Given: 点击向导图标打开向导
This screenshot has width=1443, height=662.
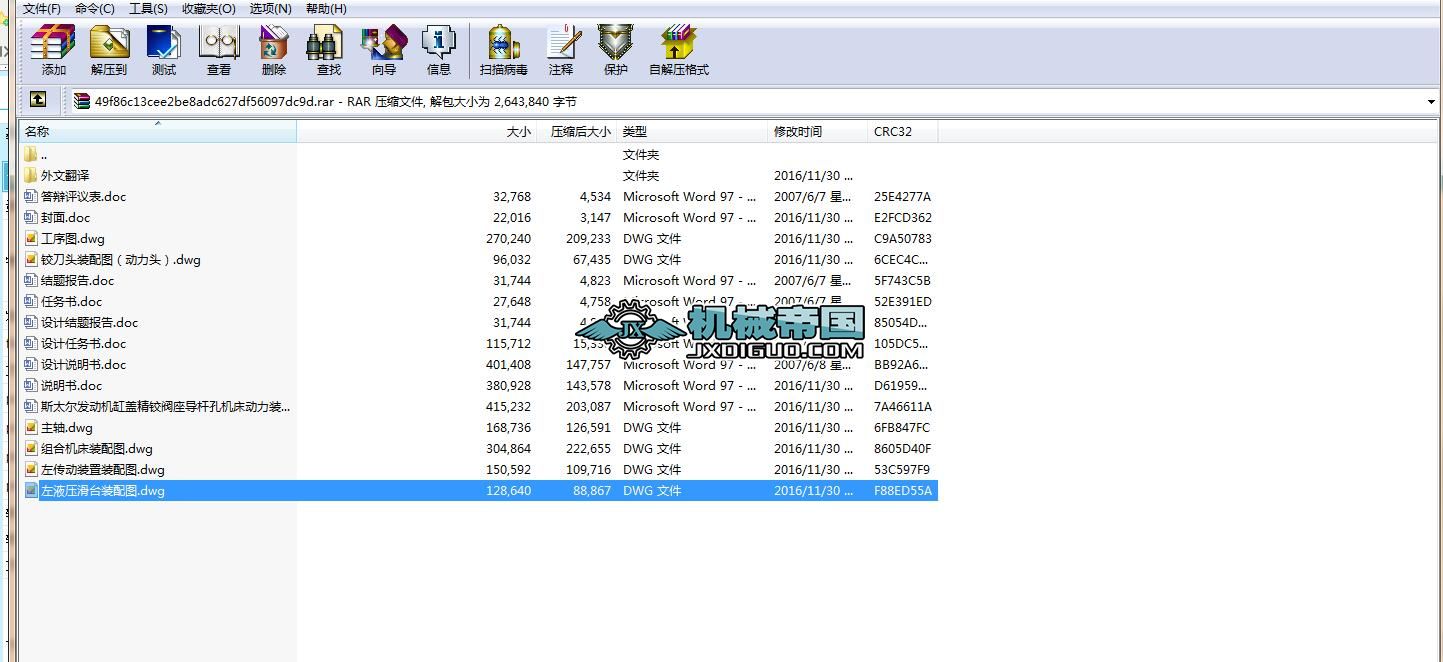Looking at the screenshot, I should [383, 47].
